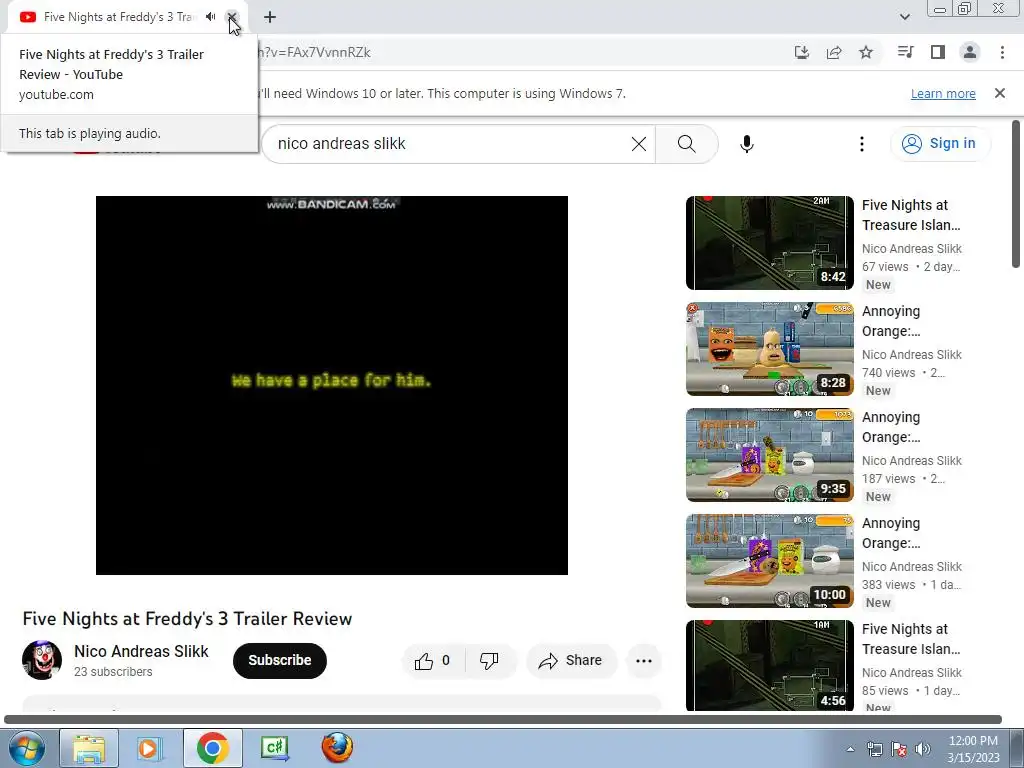Image resolution: width=1024 pixels, height=768 pixels.
Task: Start voice search with the microphone
Action: pyautogui.click(x=747, y=144)
